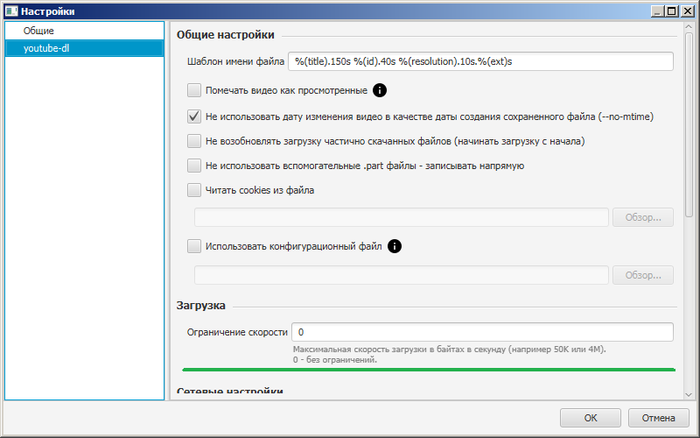Enable Использовать конфигурационный файл checkbox
Image resolution: width=700 pixels, height=438 pixels.
[x=194, y=246]
